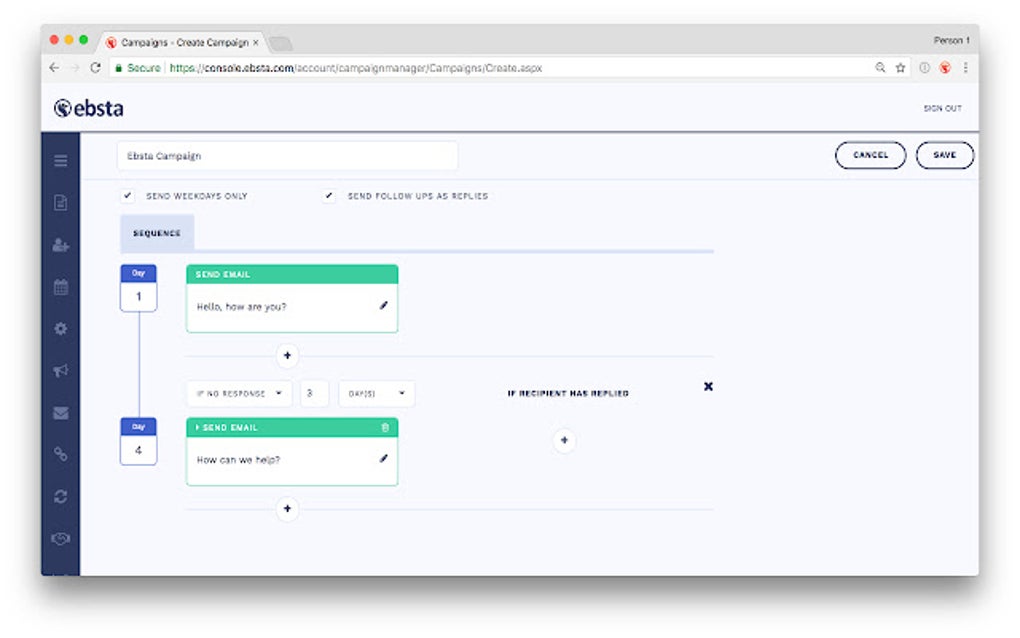Dismiss the "If Recipient Has Replied" branch with X

pos(708,386)
